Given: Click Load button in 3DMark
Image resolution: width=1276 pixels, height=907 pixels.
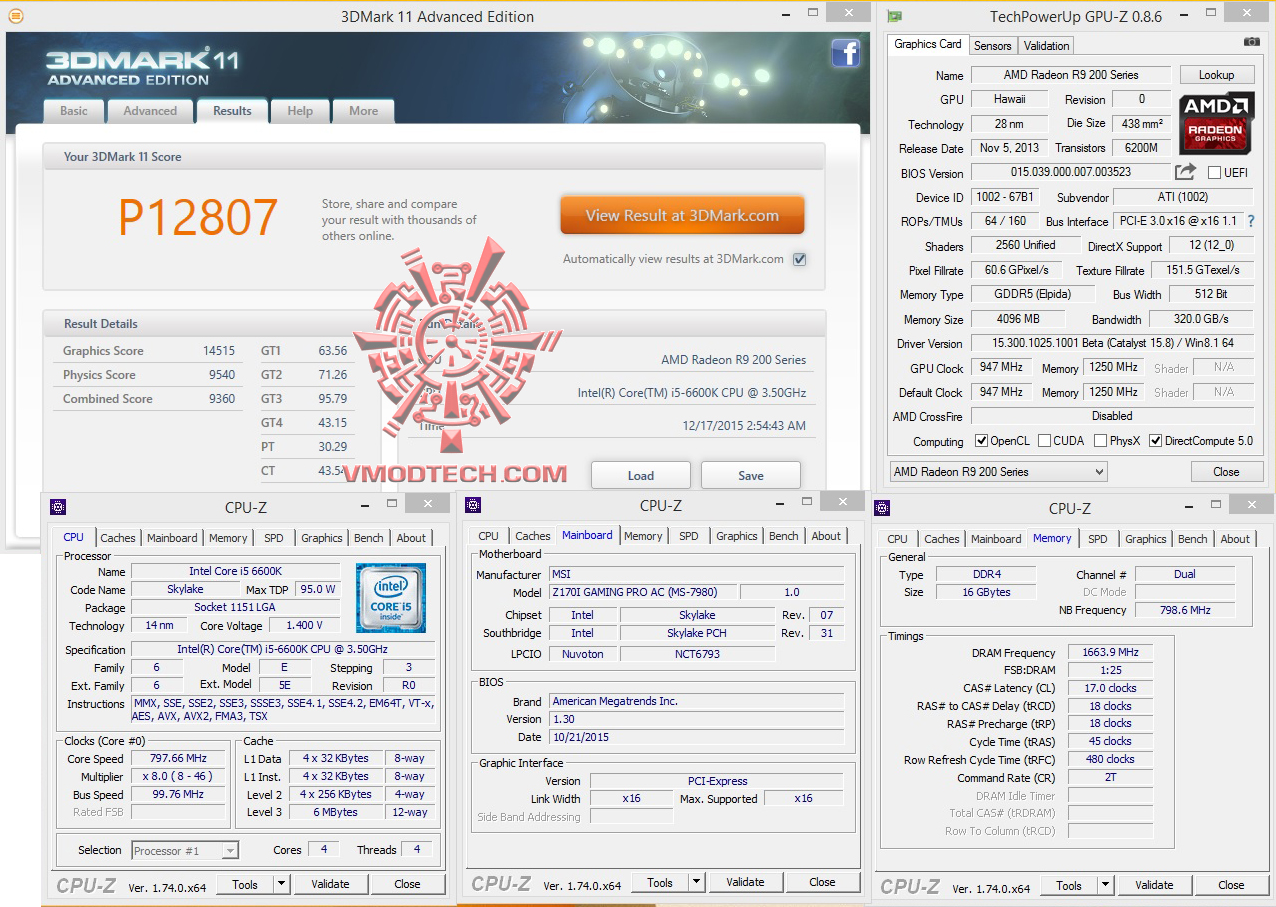Looking at the screenshot, I should pyautogui.click(x=641, y=475).
